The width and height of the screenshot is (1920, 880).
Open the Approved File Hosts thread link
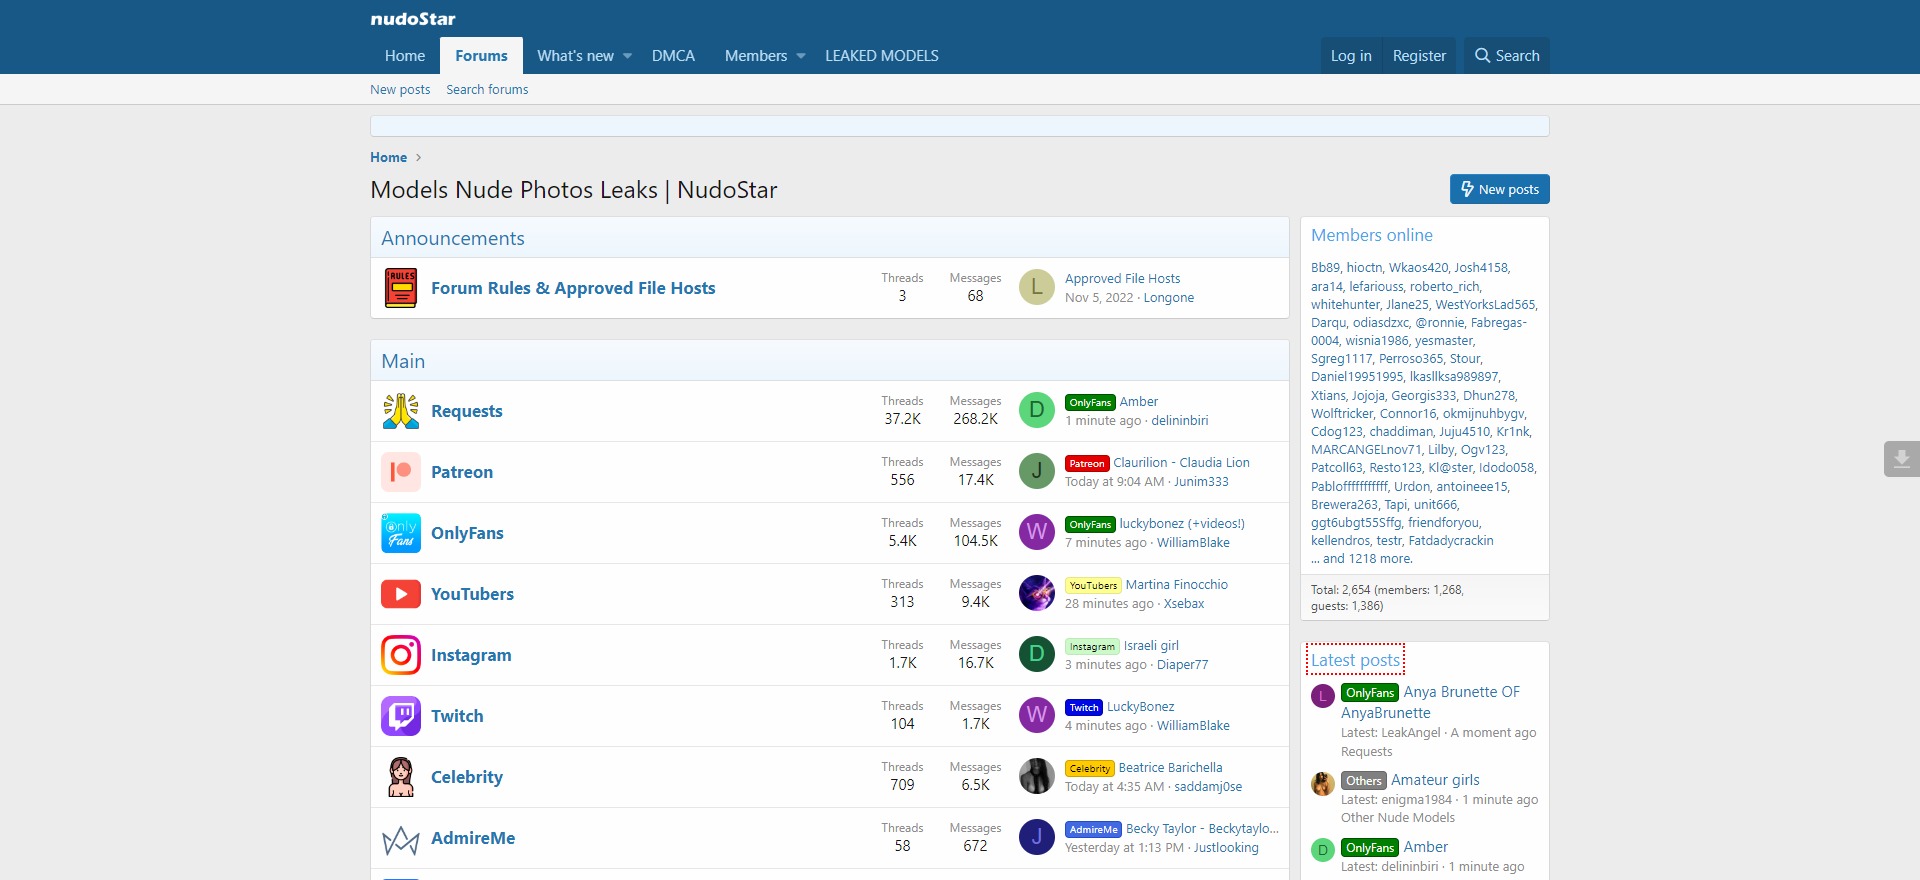pos(1122,279)
